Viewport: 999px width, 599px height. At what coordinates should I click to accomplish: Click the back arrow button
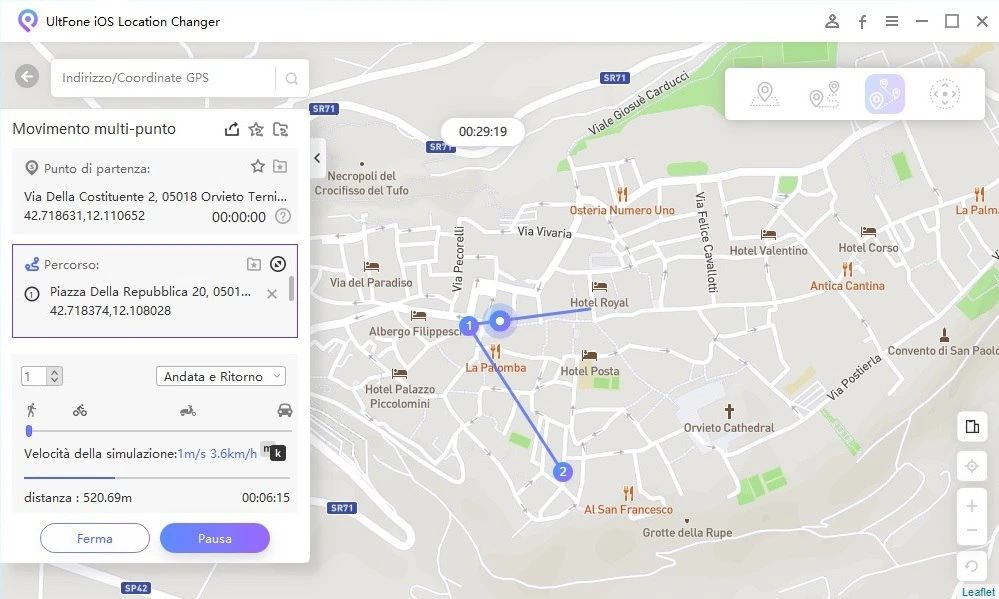(x=27, y=77)
